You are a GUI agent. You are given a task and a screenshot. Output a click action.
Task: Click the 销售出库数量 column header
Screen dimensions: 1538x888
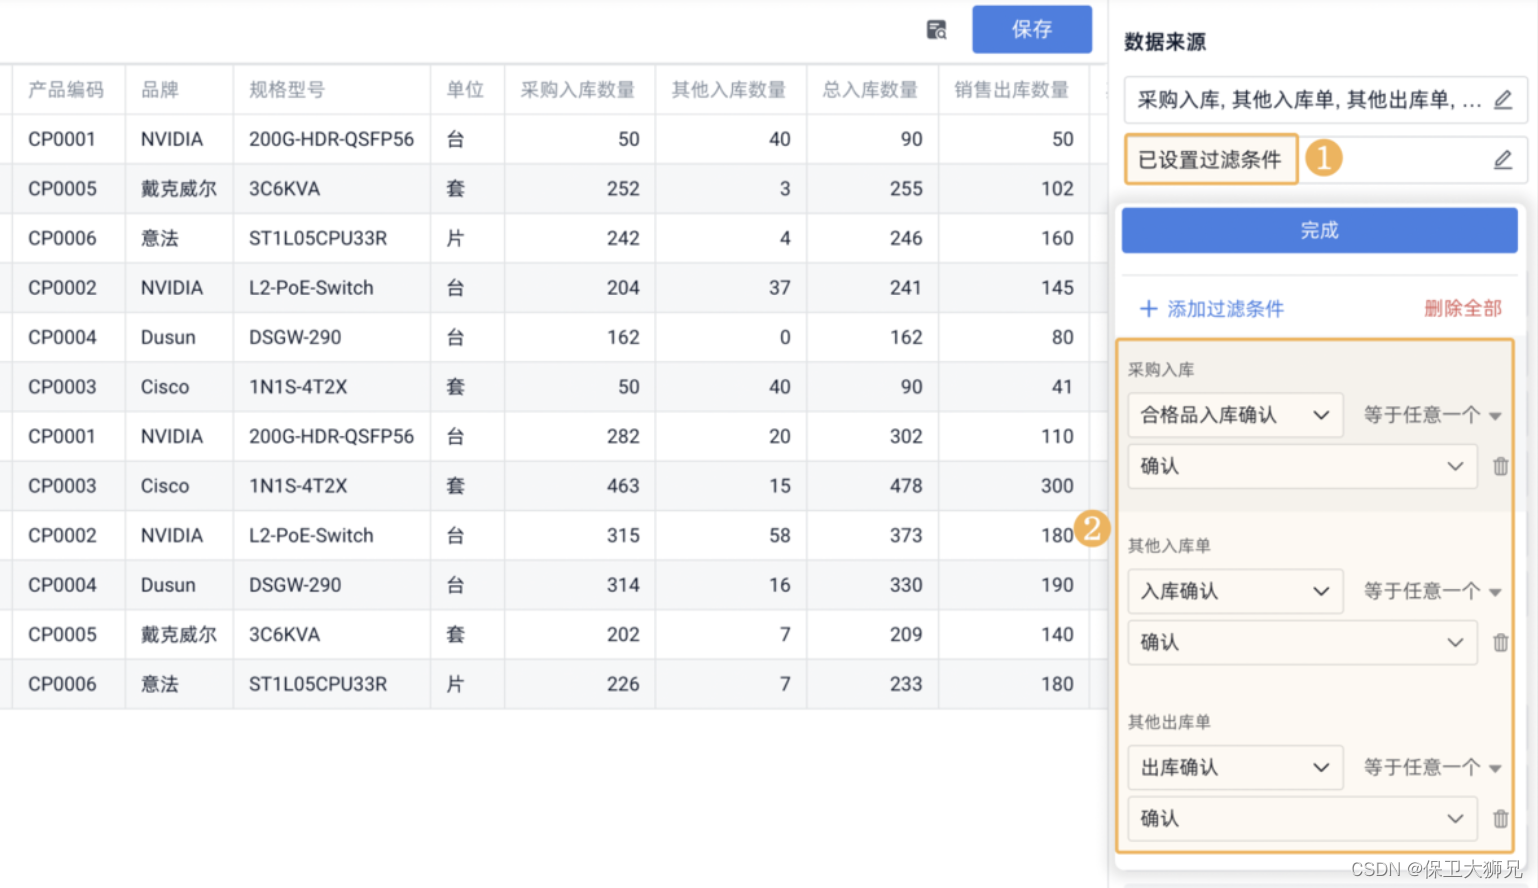pyautogui.click(x=1013, y=90)
